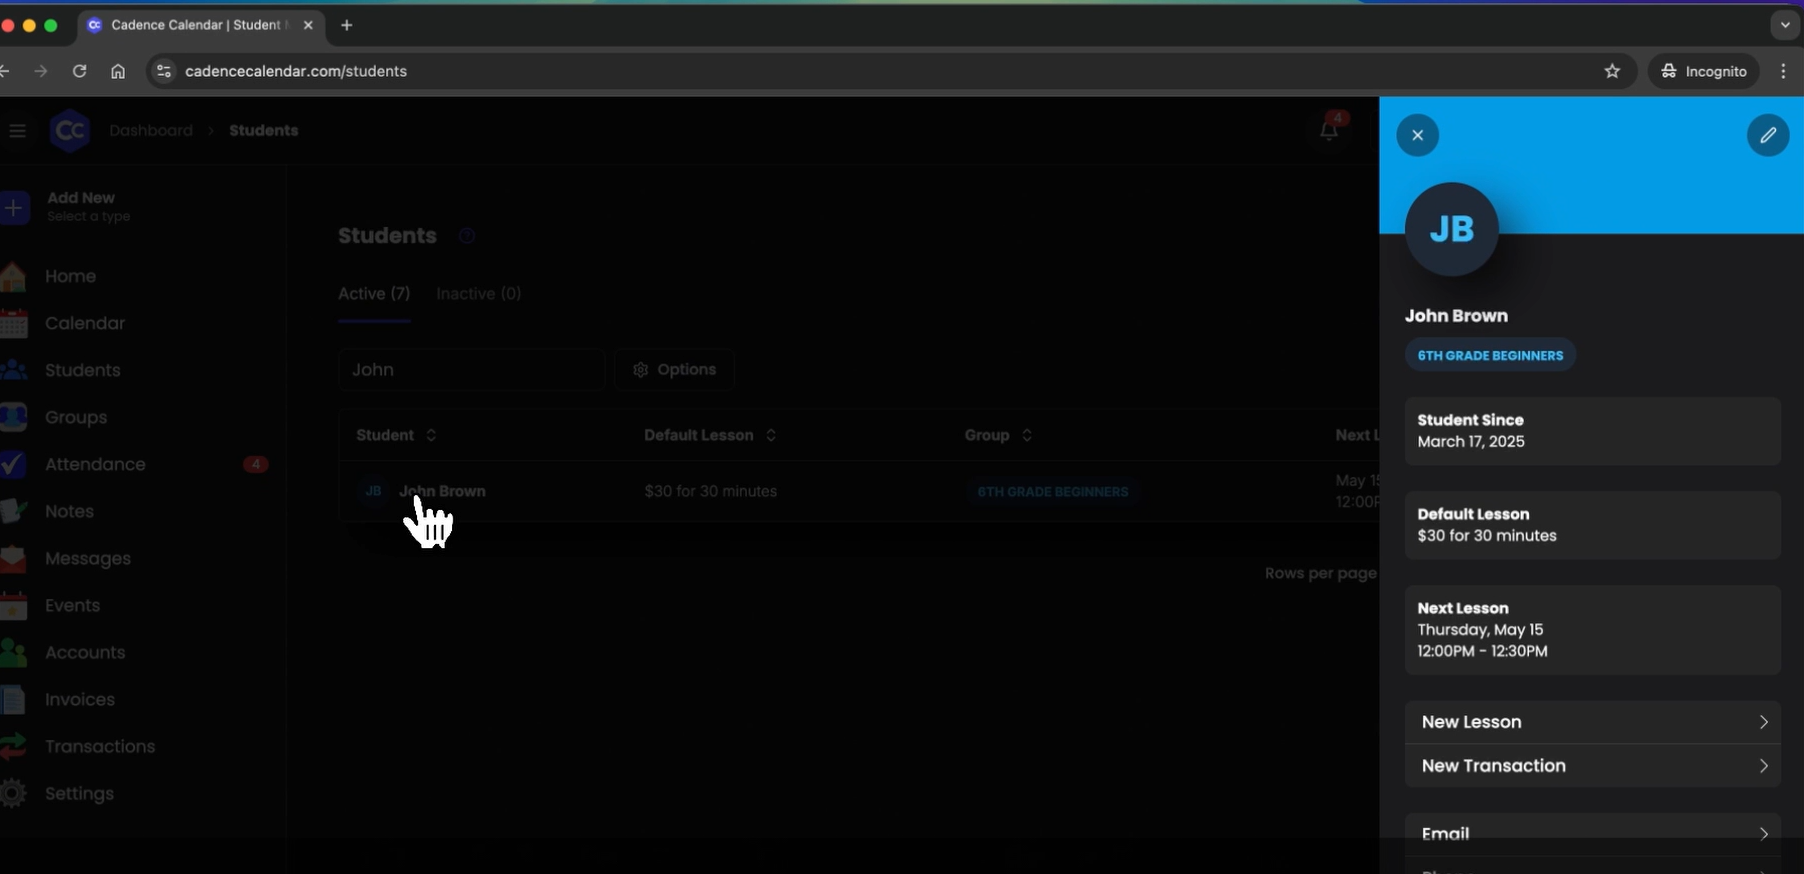Click the Events calendar icon
Image resolution: width=1804 pixels, height=874 pixels.
click(x=13, y=605)
